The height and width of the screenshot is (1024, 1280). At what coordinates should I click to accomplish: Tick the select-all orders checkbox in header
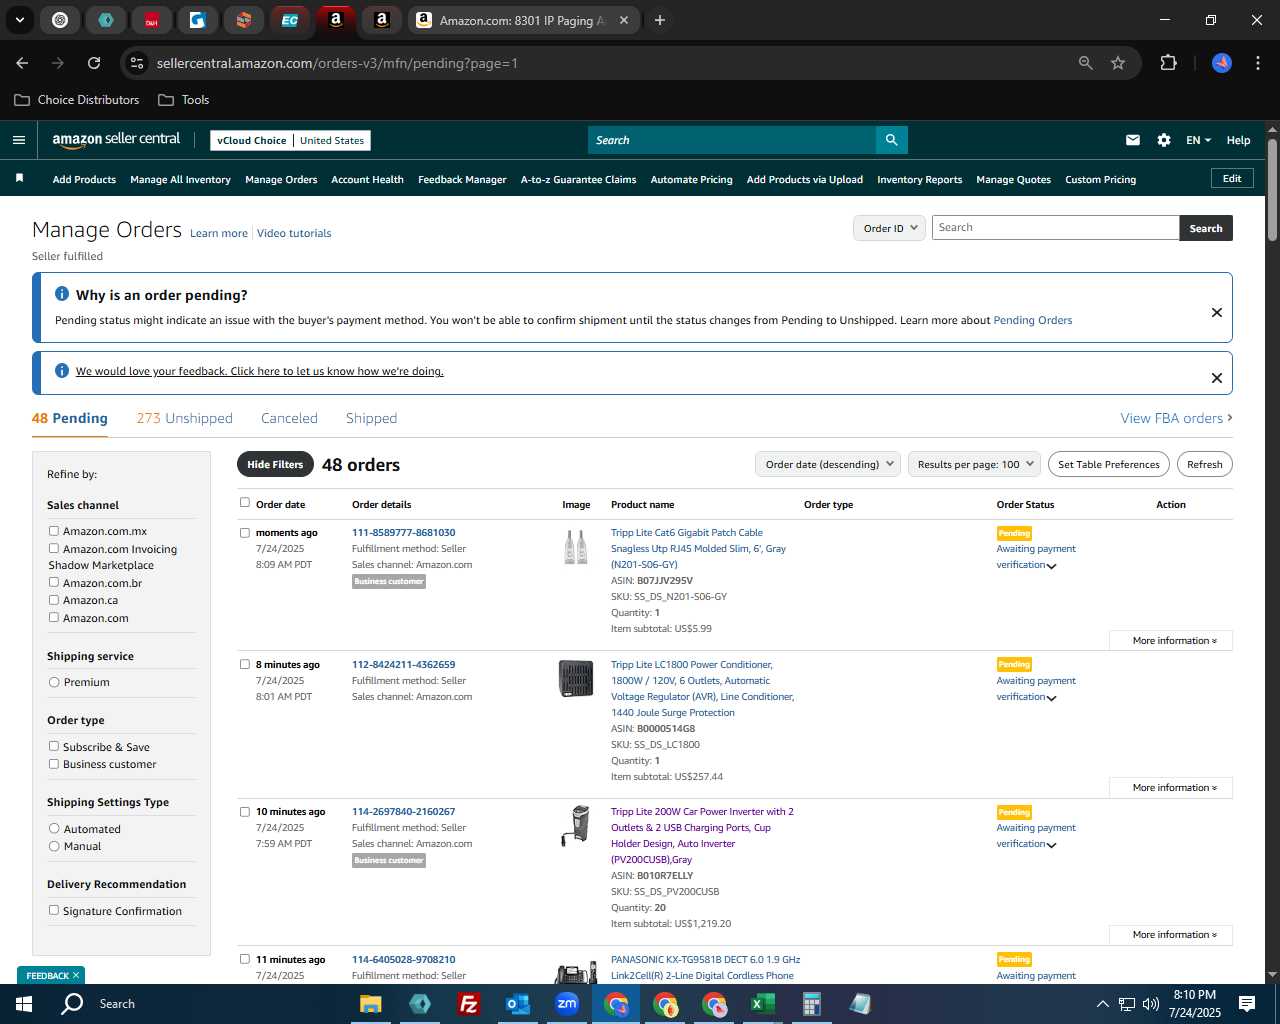coord(245,503)
